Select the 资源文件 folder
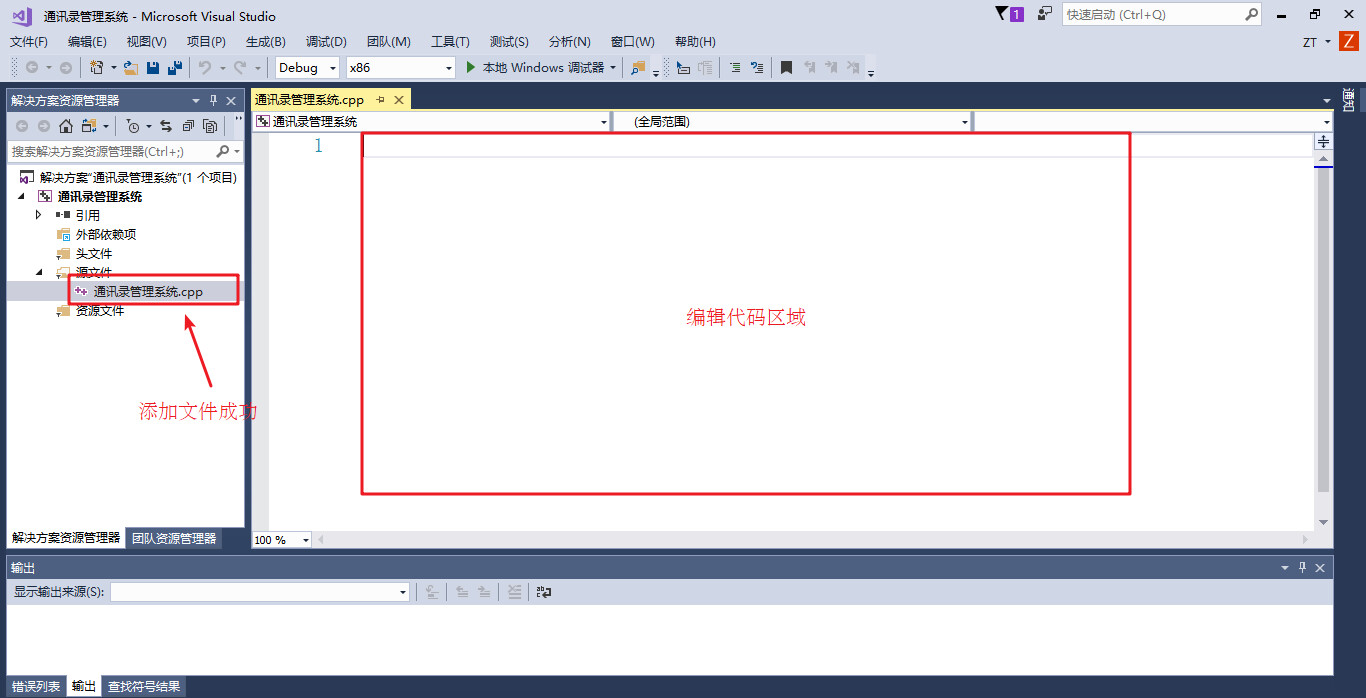This screenshot has width=1366, height=698. click(100, 310)
